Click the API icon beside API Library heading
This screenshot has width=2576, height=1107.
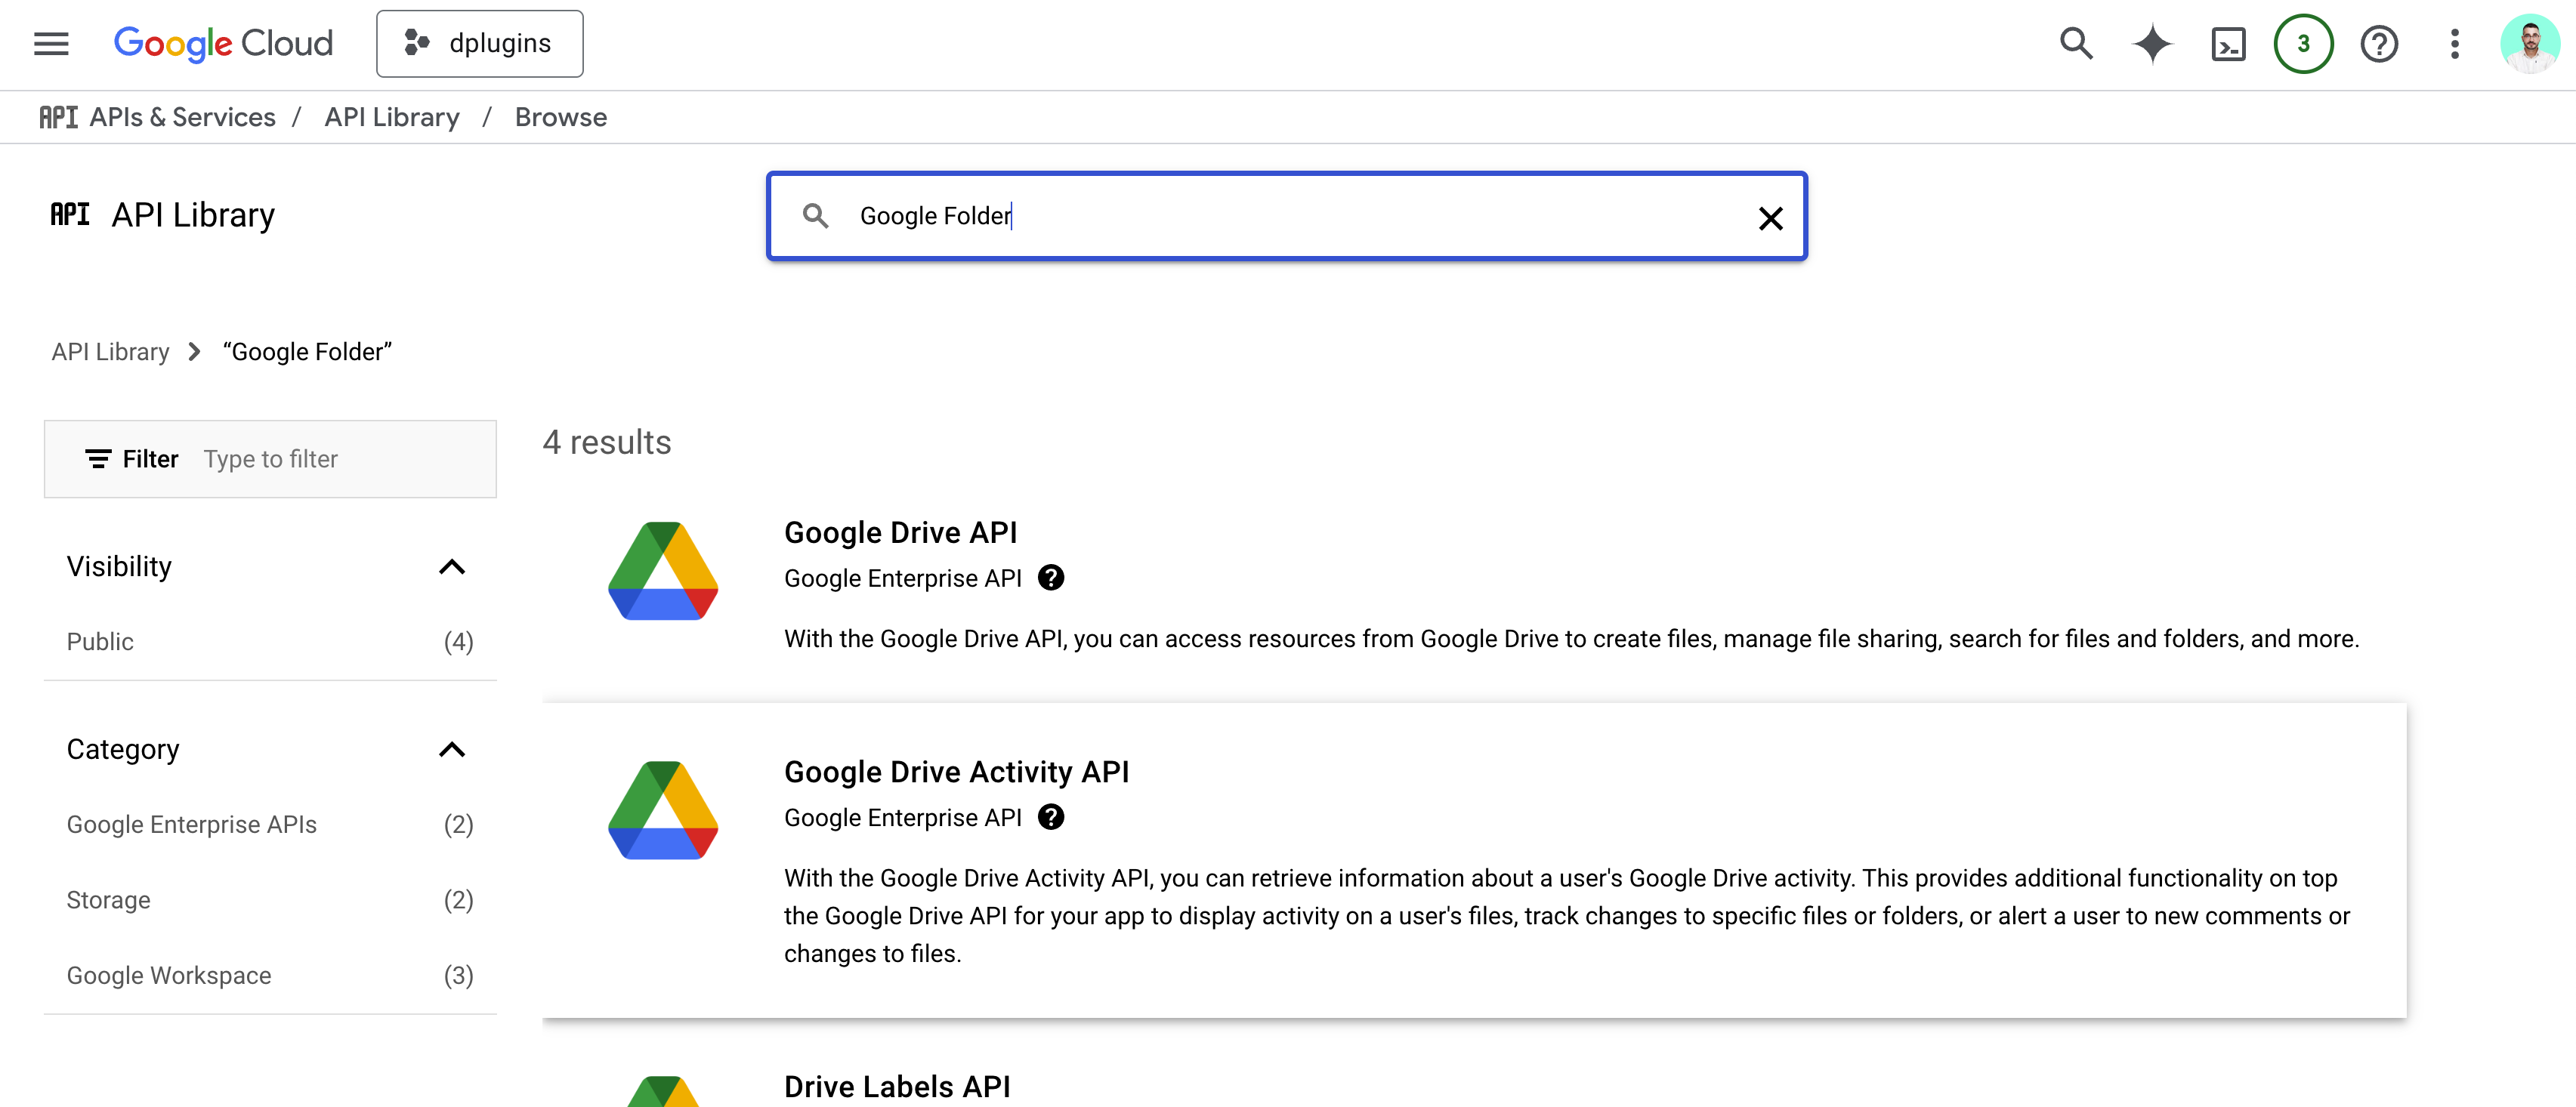click(x=70, y=214)
